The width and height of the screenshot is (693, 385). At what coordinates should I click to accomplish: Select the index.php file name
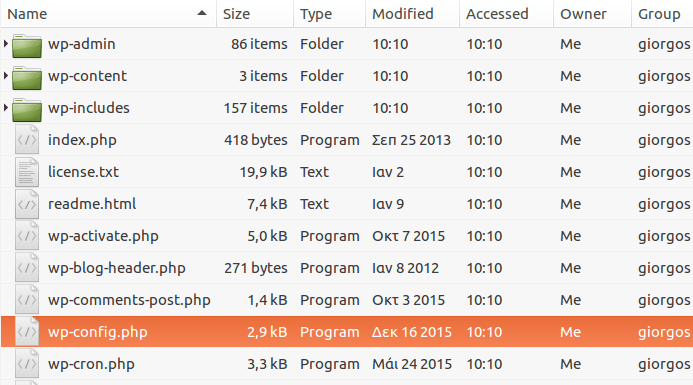82,140
